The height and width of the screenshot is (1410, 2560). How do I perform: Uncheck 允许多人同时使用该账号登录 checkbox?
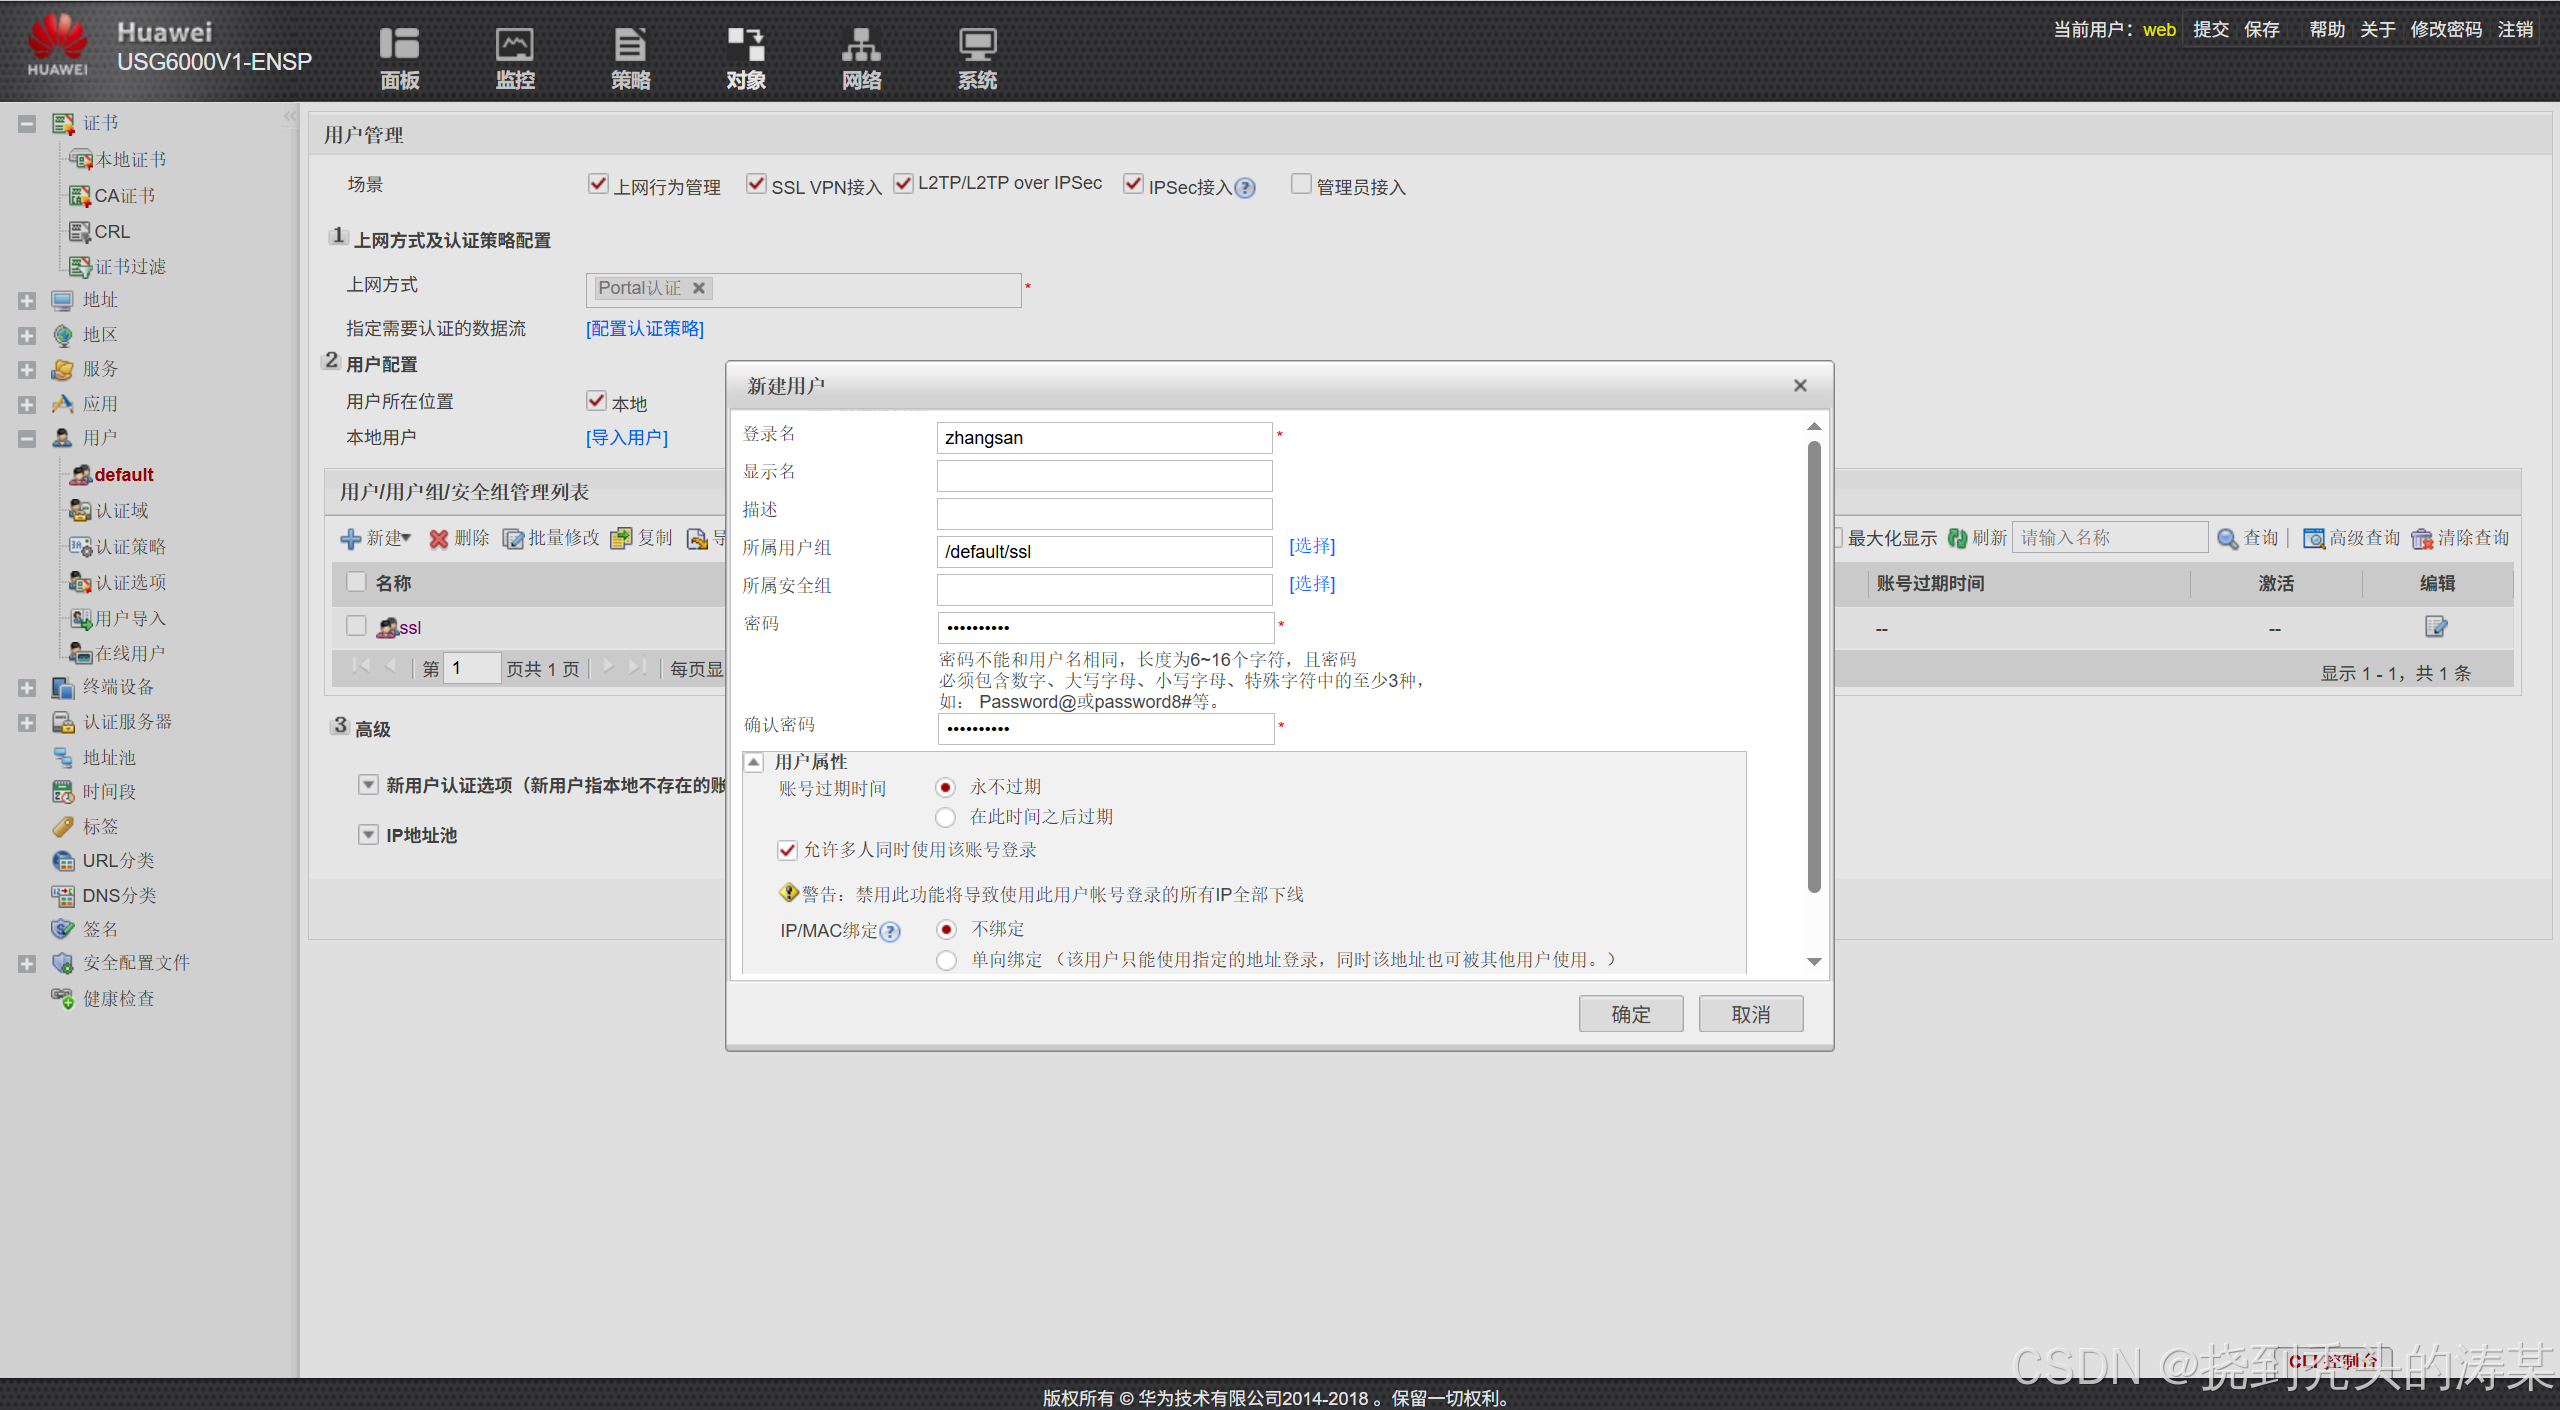pos(788,850)
